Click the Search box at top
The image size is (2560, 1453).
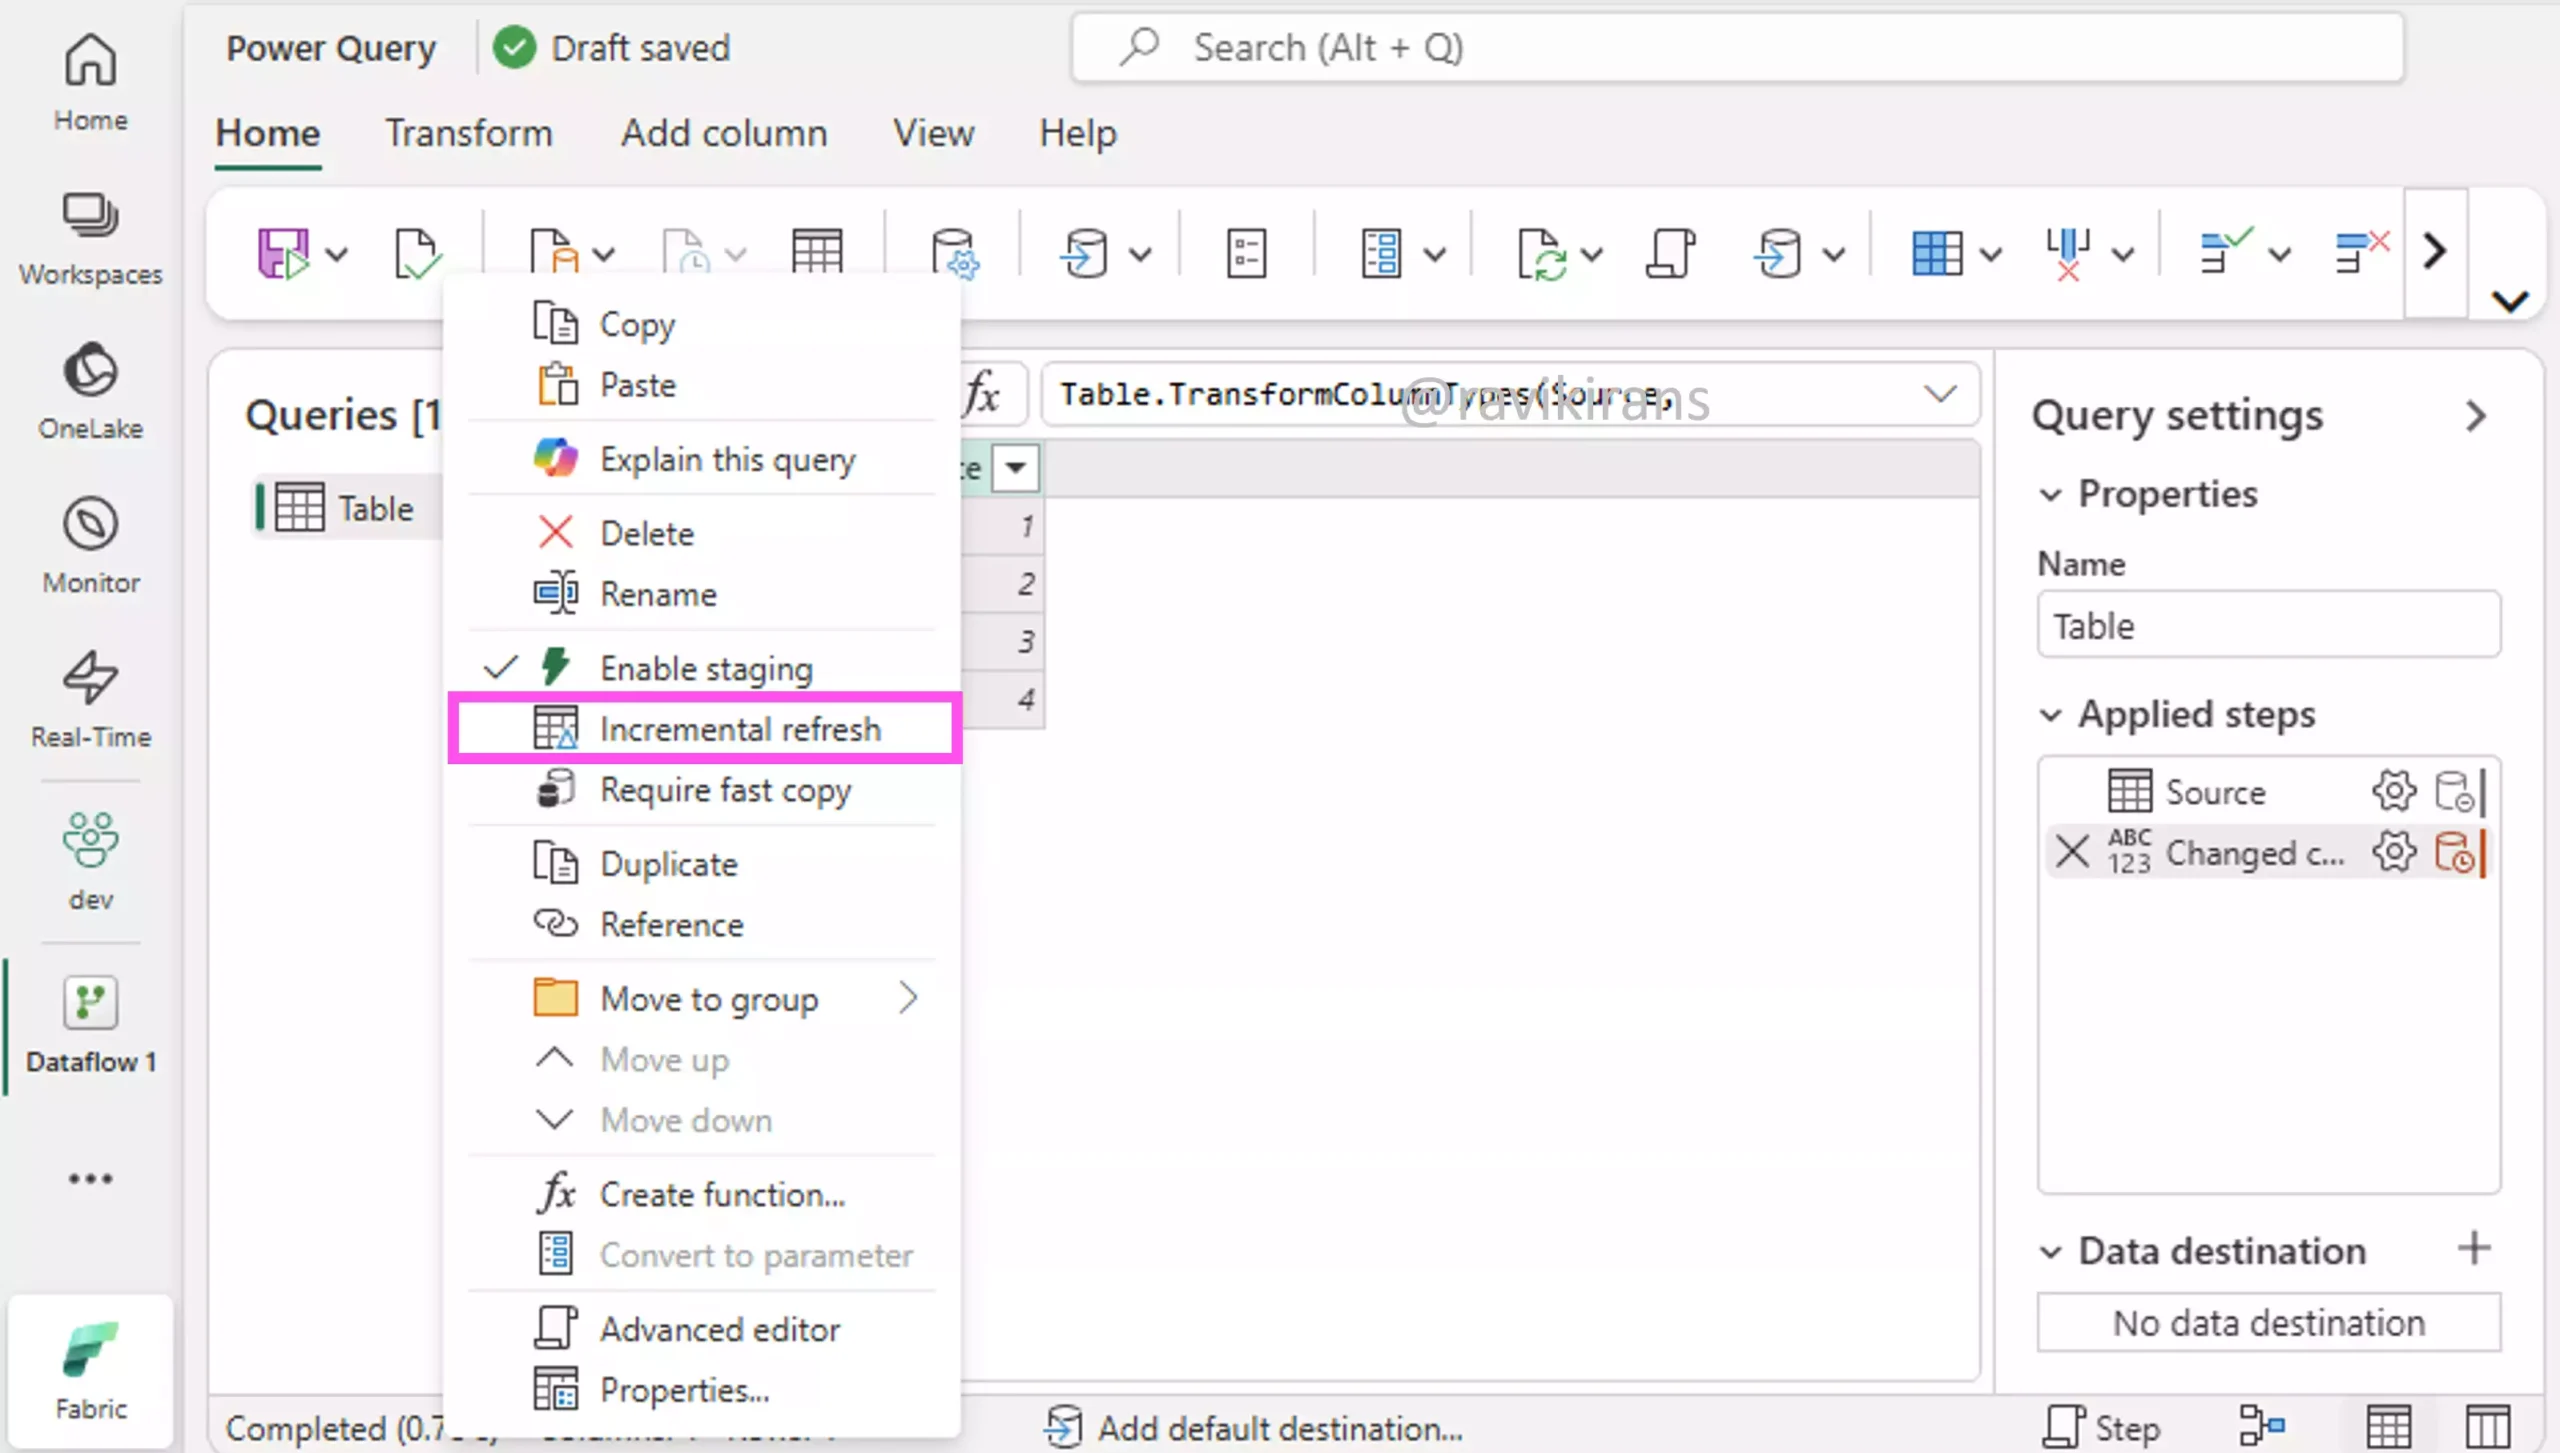1737,47
